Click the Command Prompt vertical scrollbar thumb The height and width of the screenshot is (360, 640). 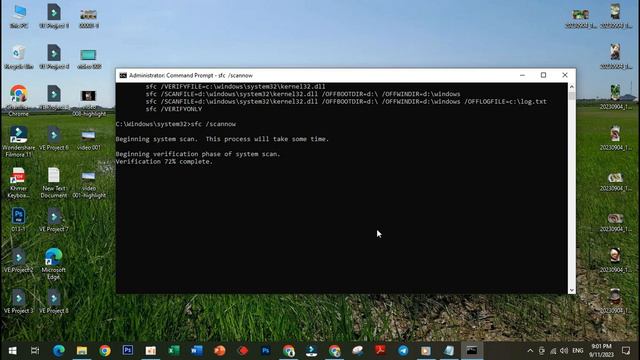click(x=571, y=96)
